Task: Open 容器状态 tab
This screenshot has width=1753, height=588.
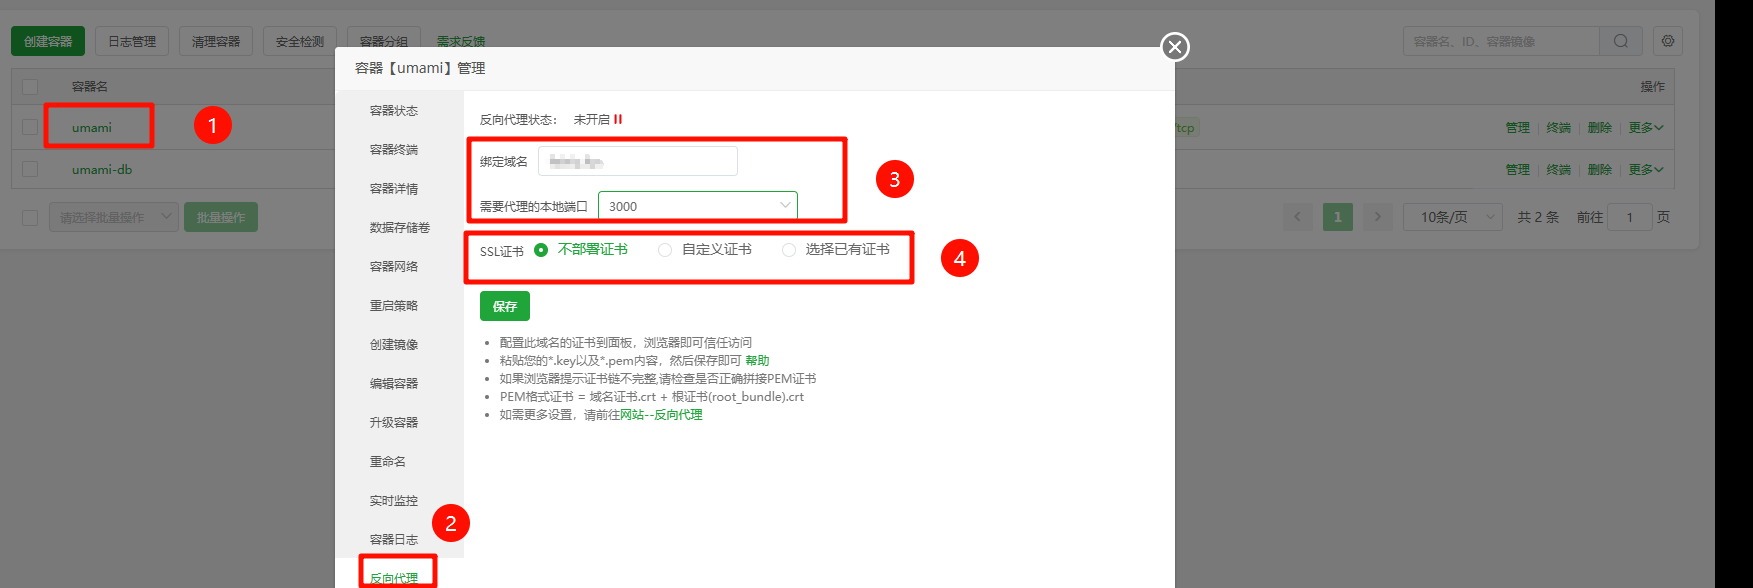Action: pos(394,111)
